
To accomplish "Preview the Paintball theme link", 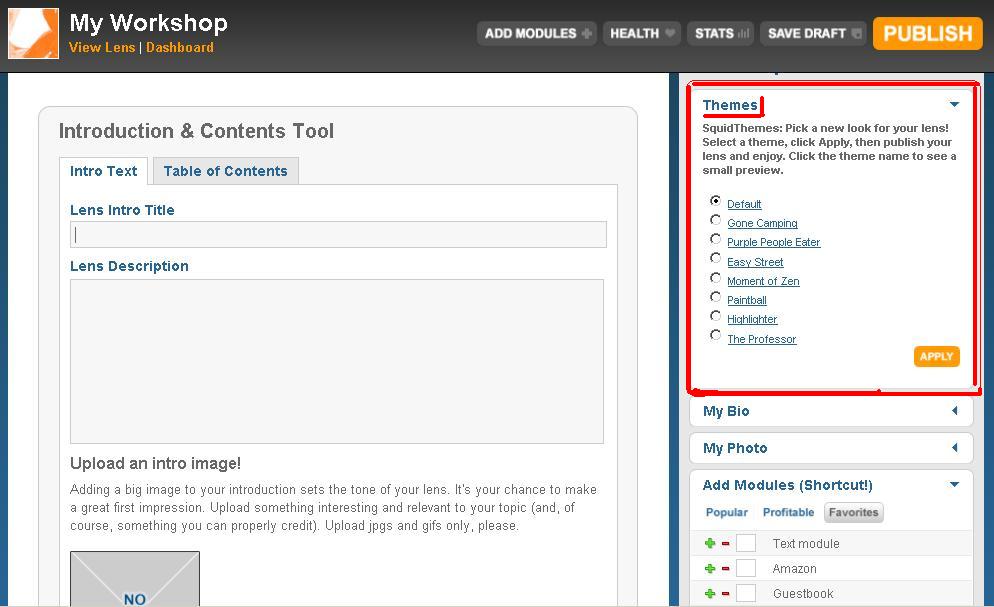I will pyautogui.click(x=747, y=300).
